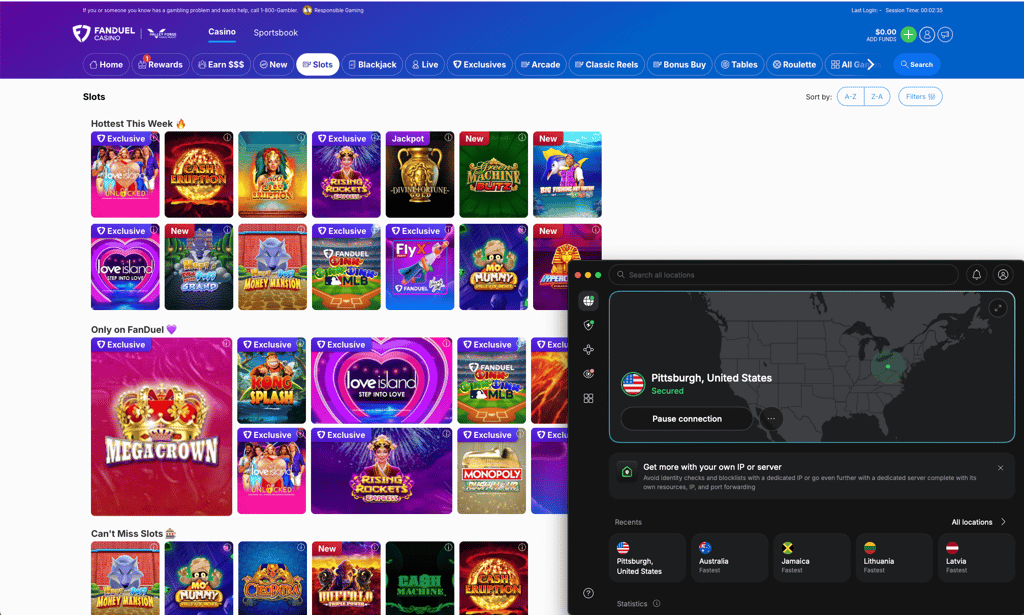The image size is (1024, 615).
Task: Click in VPN Search all locations field
Action: coord(784,275)
